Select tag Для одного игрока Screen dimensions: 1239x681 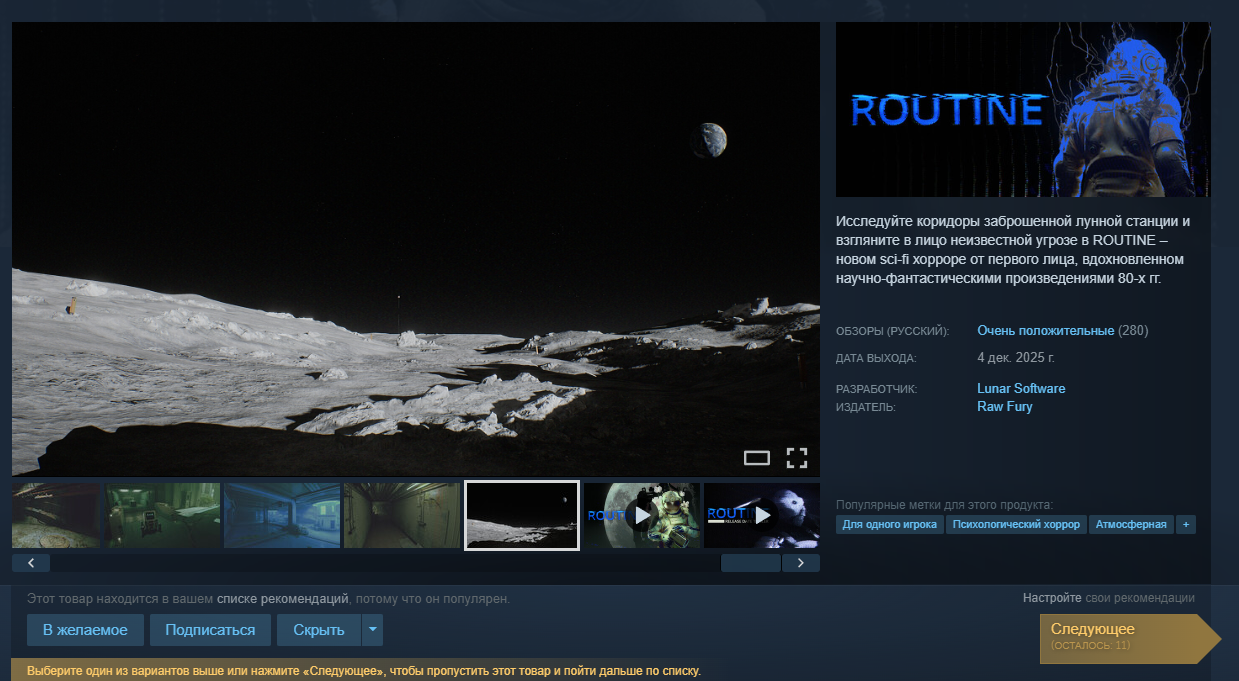coord(890,524)
